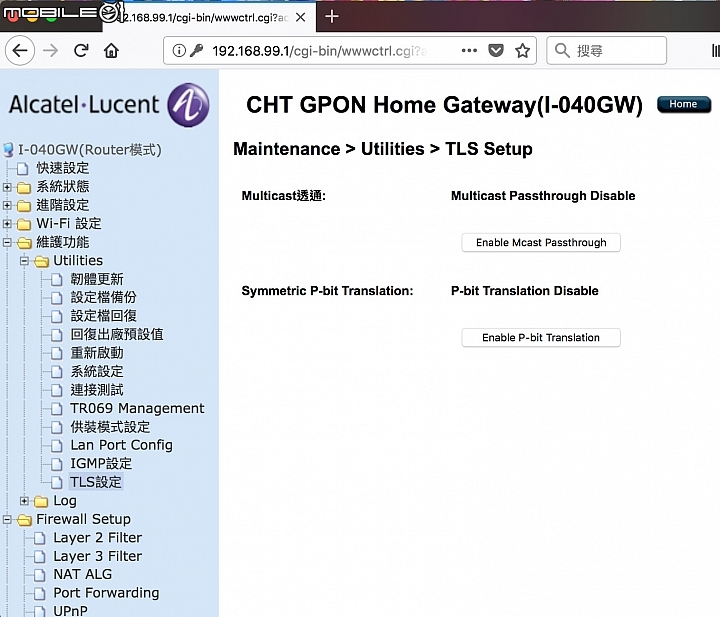Viewport: 720px width, 617px height.
Task: Expand the Log tree node
Action: 24,500
